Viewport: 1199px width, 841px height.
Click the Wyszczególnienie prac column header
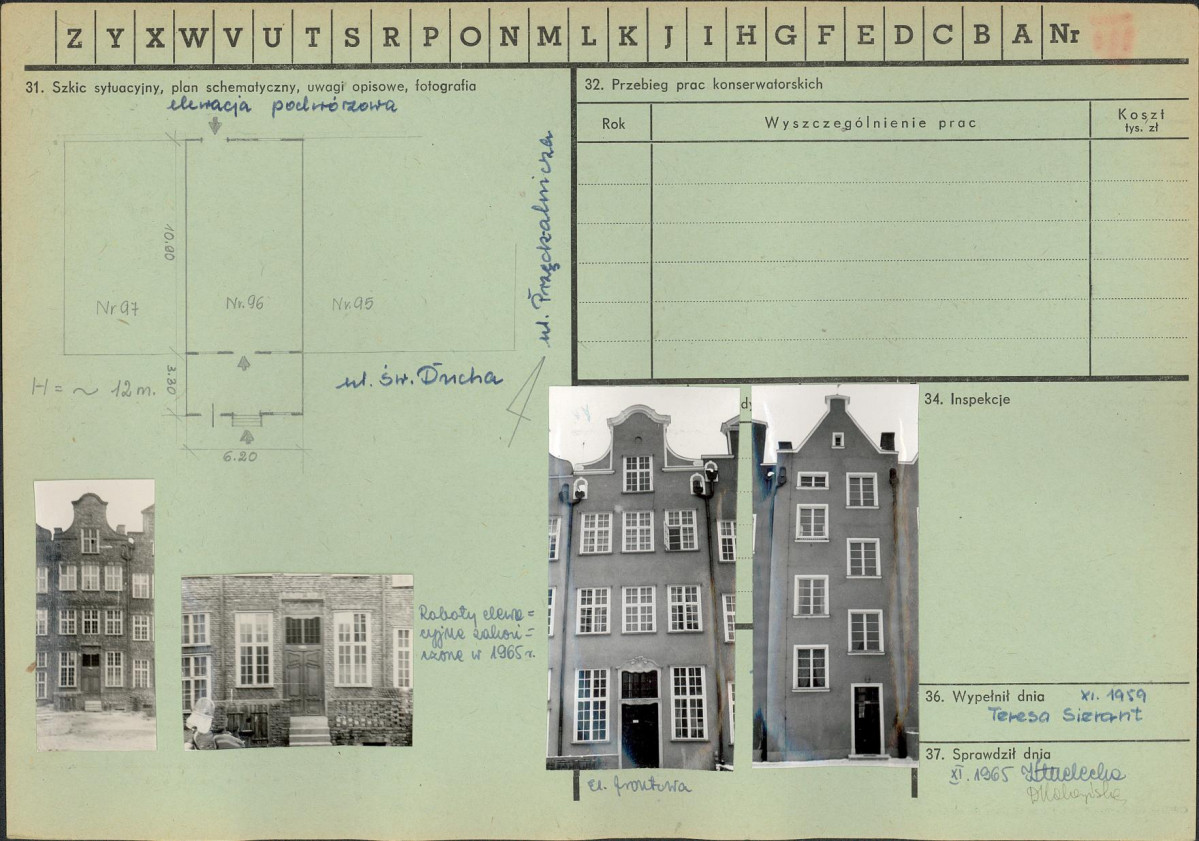tap(870, 123)
